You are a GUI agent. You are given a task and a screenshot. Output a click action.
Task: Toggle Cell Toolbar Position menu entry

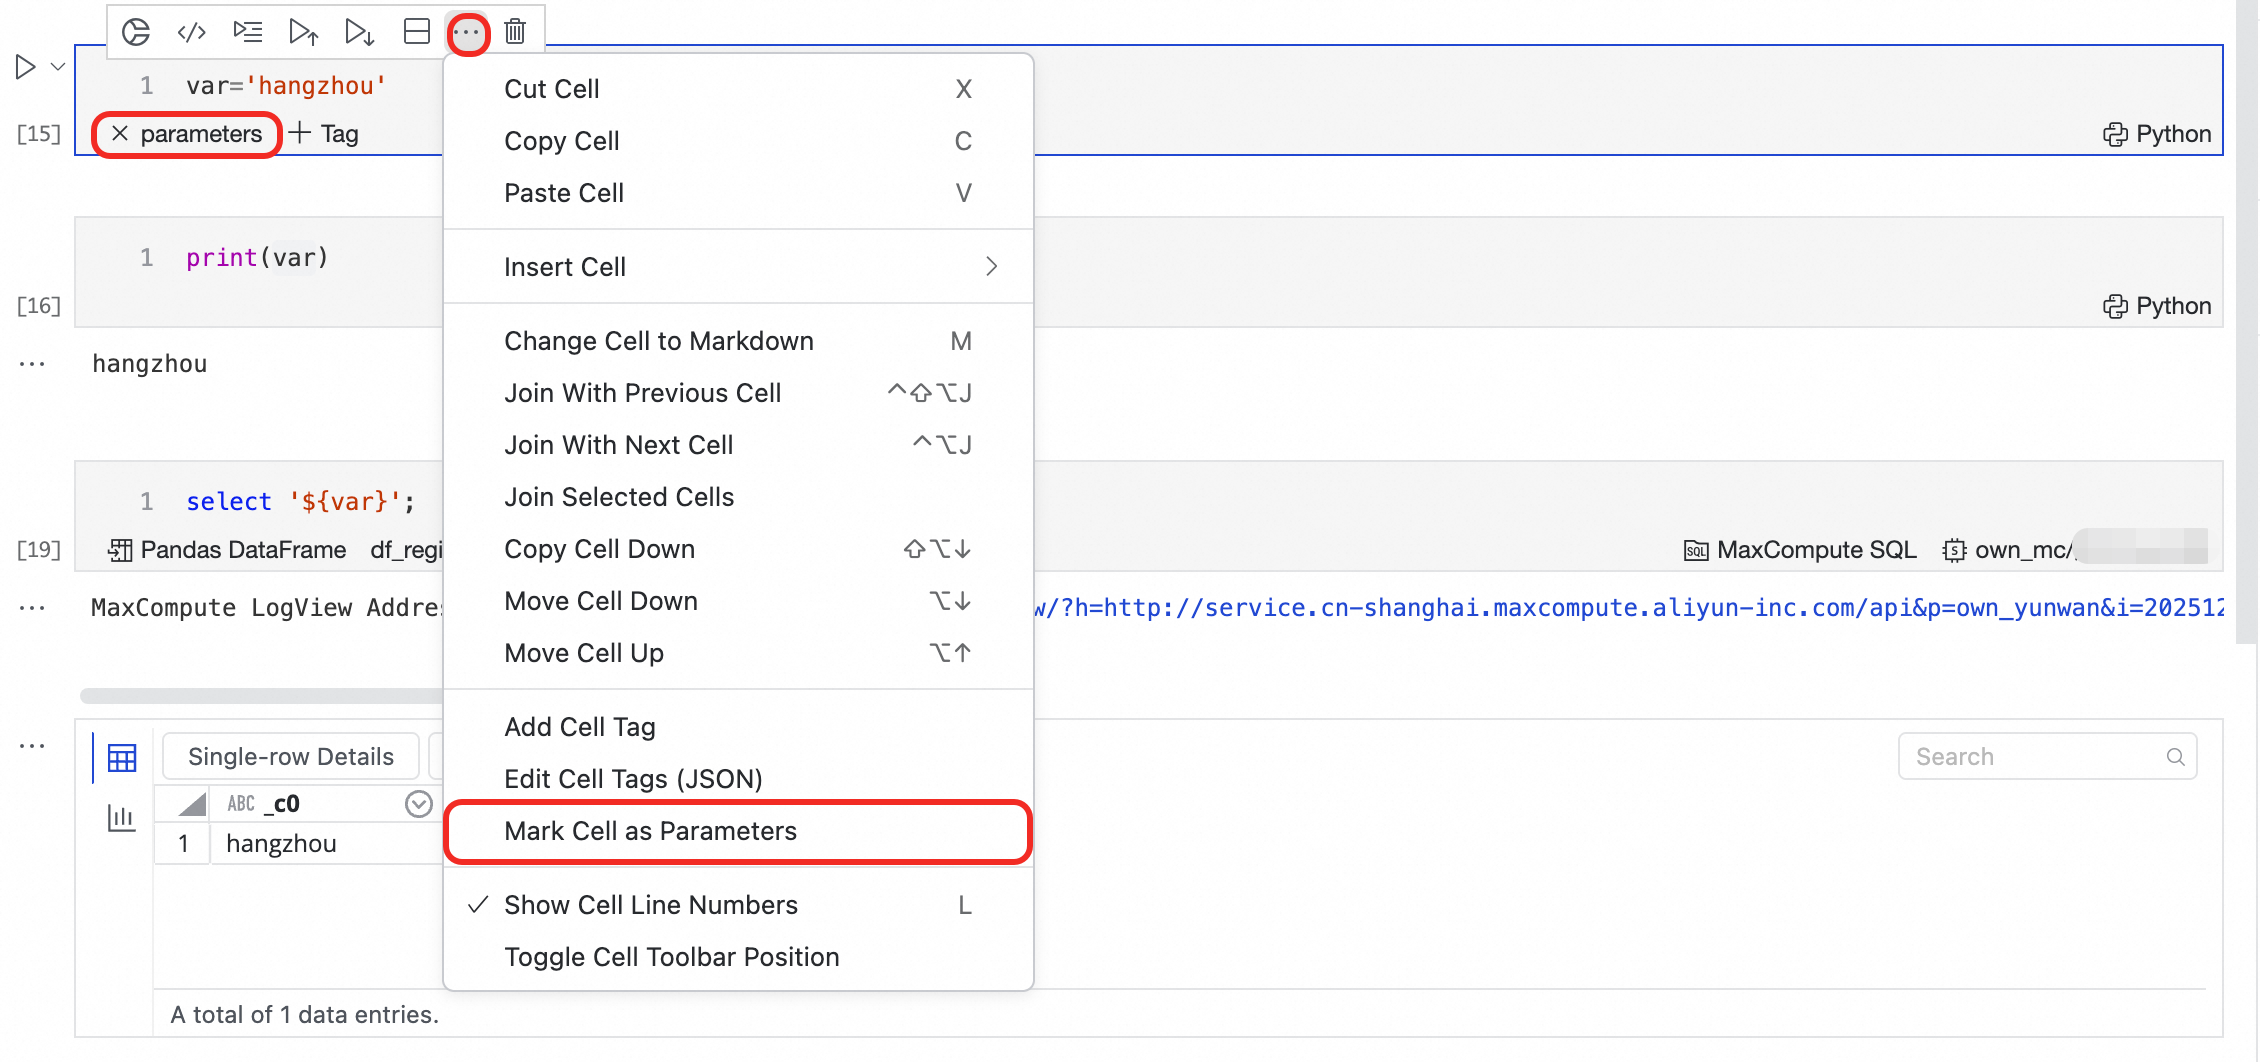(671, 957)
